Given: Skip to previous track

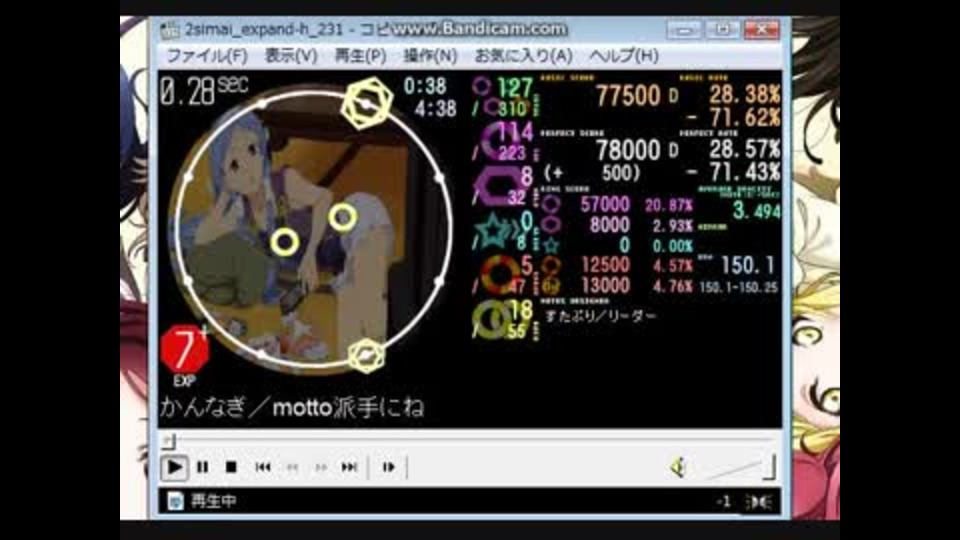Looking at the screenshot, I should pos(263,467).
